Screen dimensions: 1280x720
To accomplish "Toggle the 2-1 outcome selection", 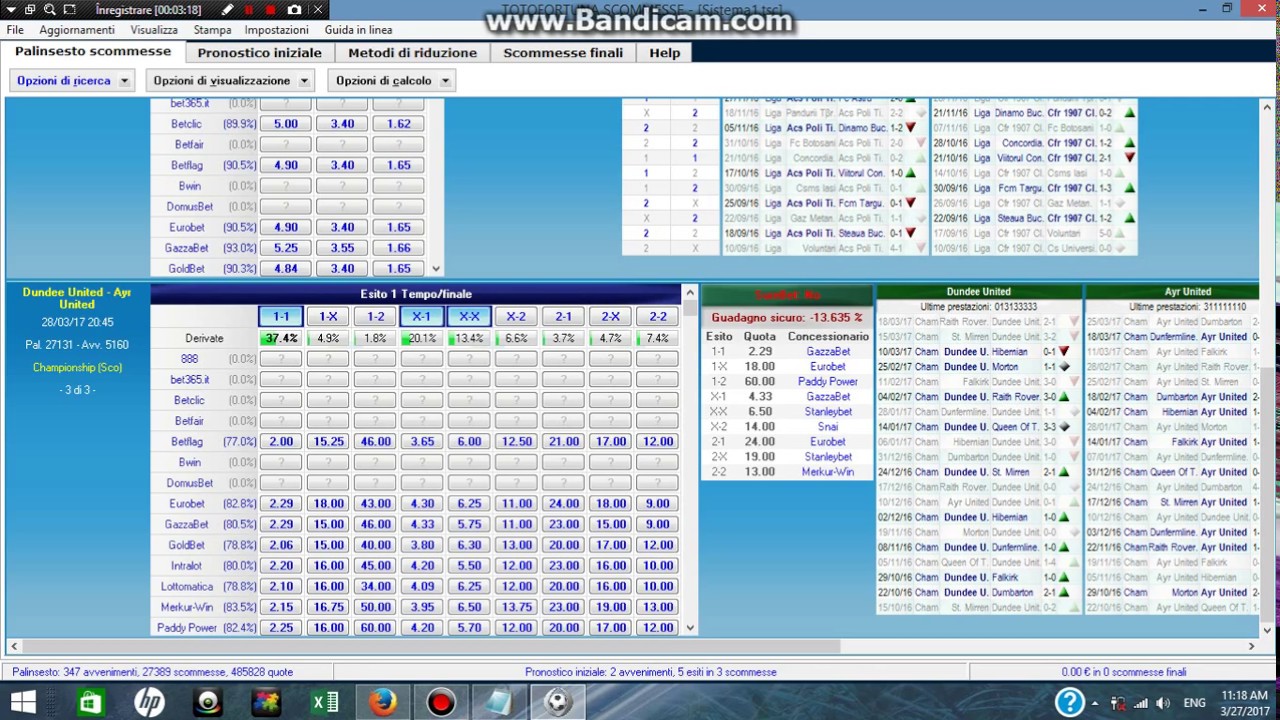I will click(564, 316).
